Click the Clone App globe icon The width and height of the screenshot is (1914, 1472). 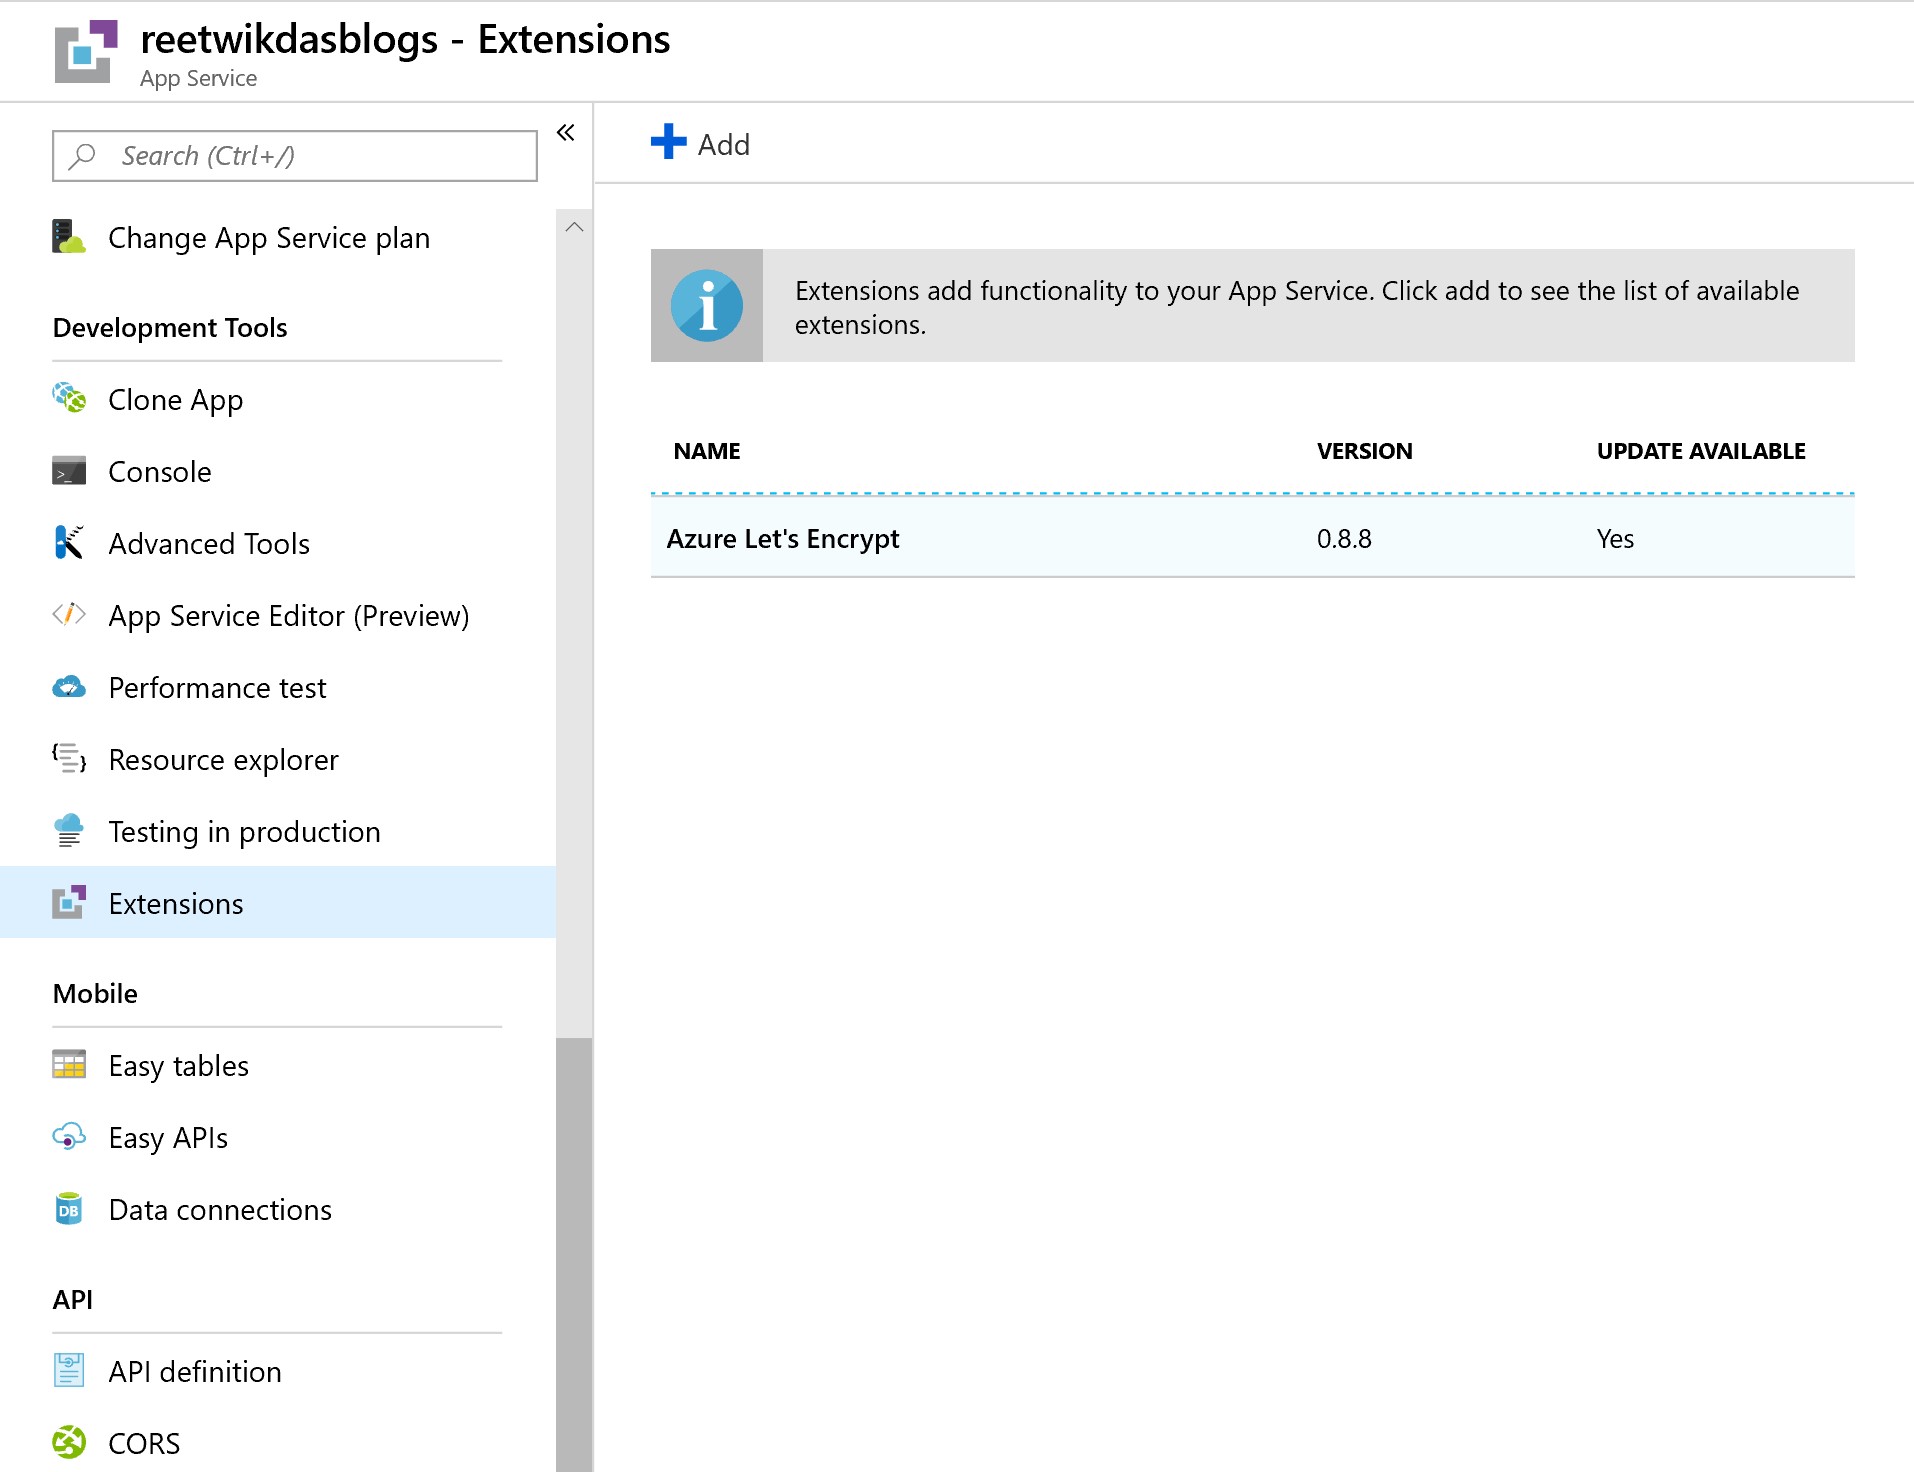[x=69, y=398]
